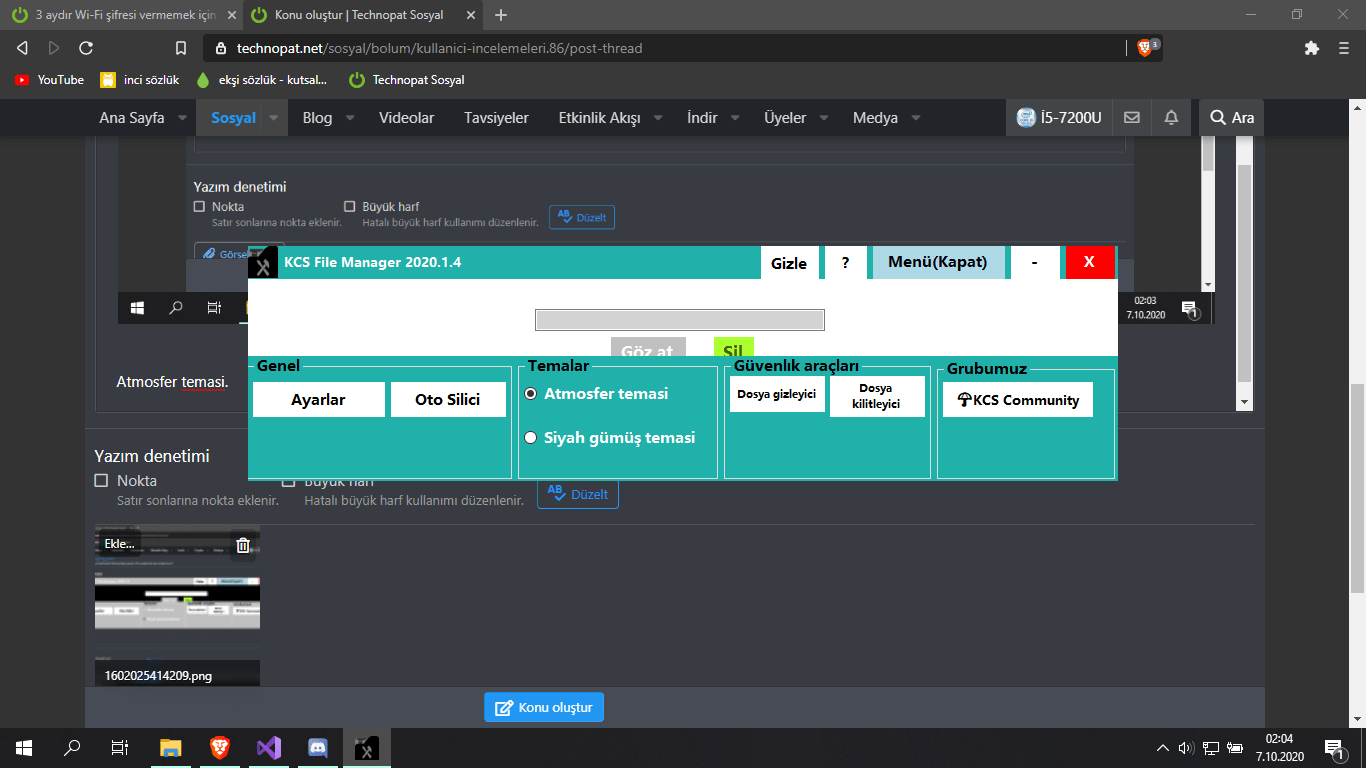Open Task View on the taskbar
Image resolution: width=1366 pixels, height=768 pixels.
(x=120, y=747)
